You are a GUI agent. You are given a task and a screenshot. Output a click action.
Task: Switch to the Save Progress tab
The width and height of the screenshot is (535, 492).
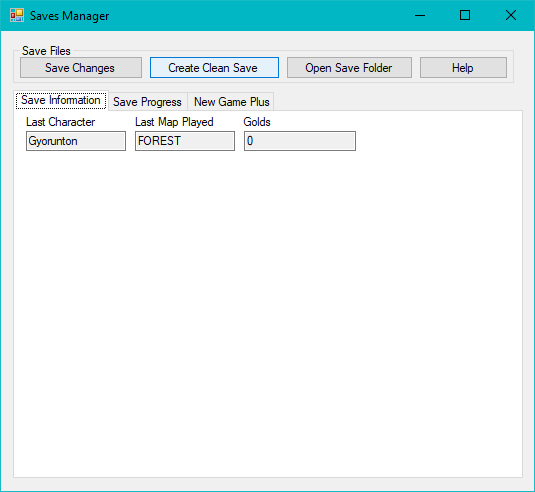pos(147,102)
